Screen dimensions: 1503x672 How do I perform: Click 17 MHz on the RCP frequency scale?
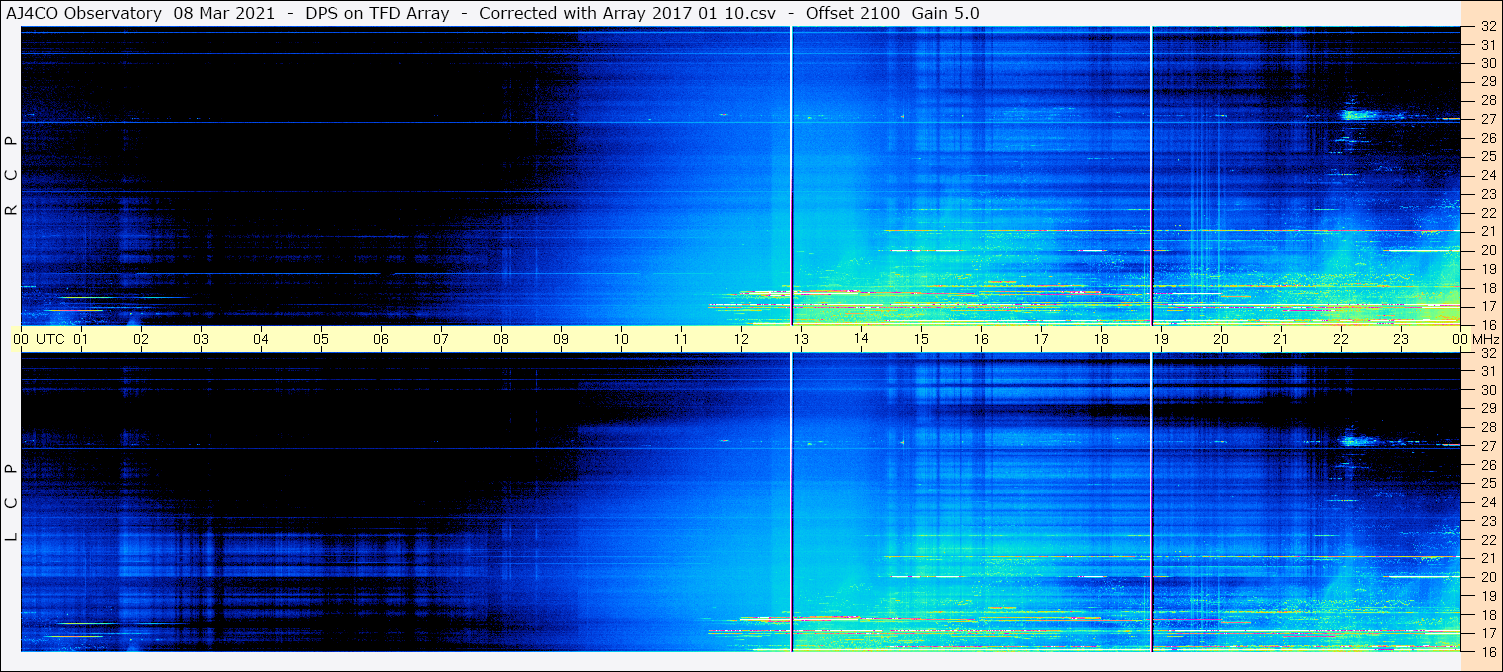point(1488,306)
